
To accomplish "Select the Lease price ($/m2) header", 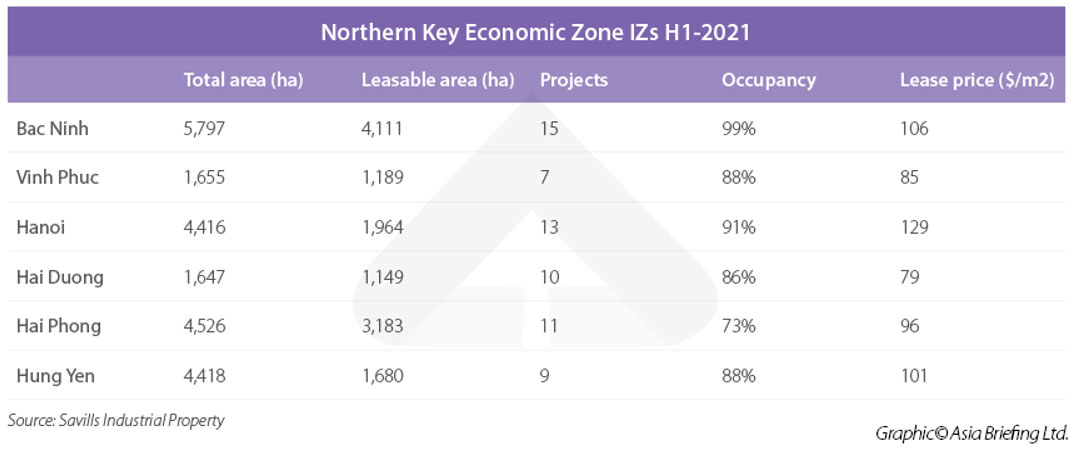I will pyautogui.click(x=977, y=80).
